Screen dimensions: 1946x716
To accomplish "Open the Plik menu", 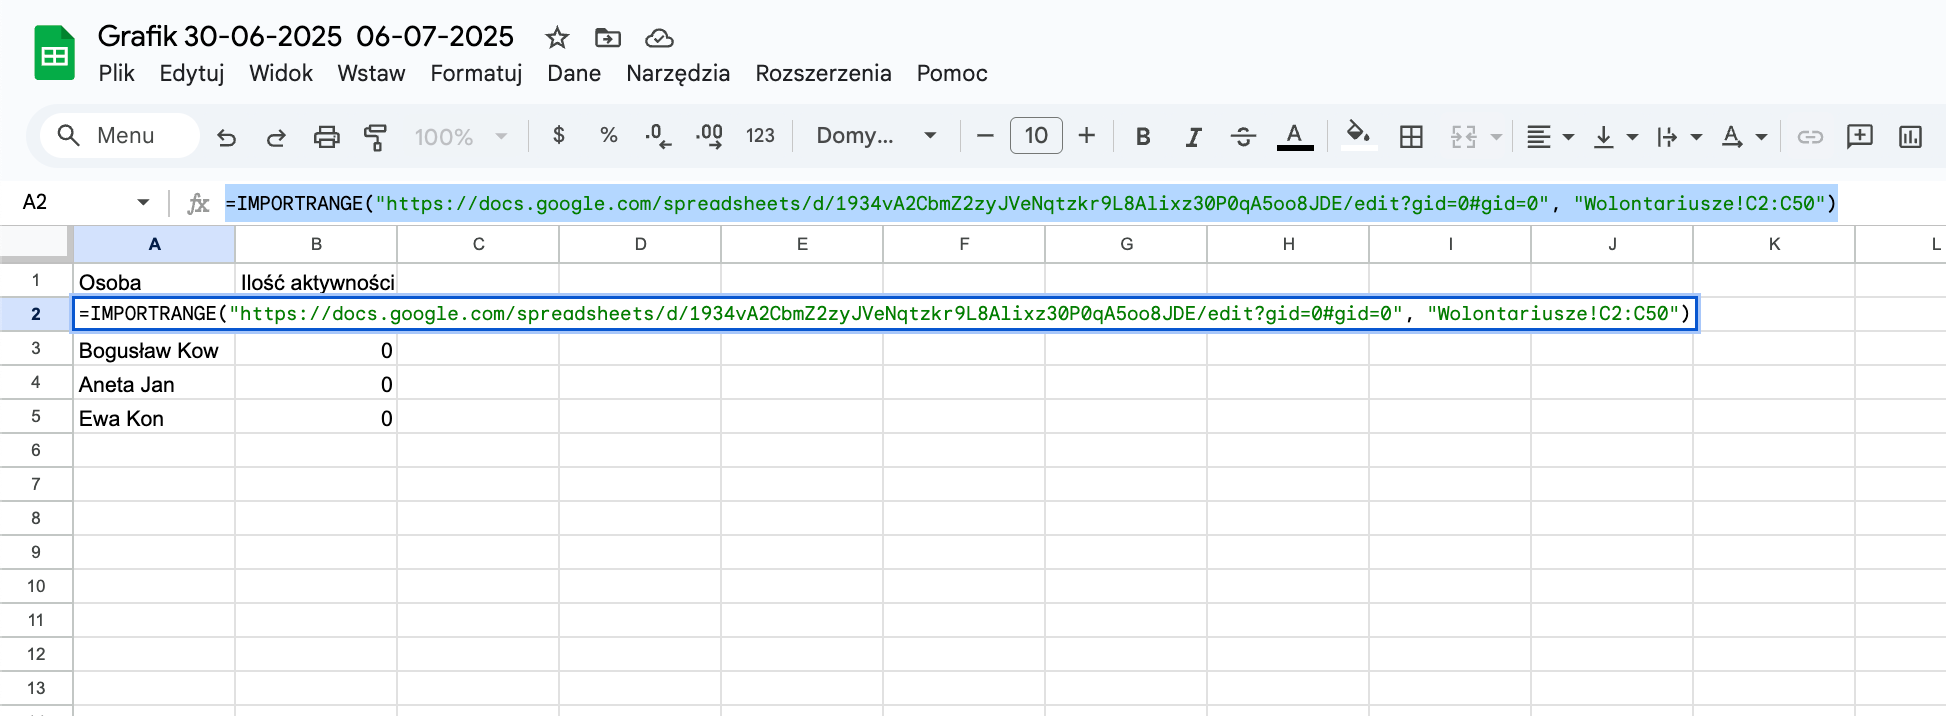I will click(x=116, y=73).
